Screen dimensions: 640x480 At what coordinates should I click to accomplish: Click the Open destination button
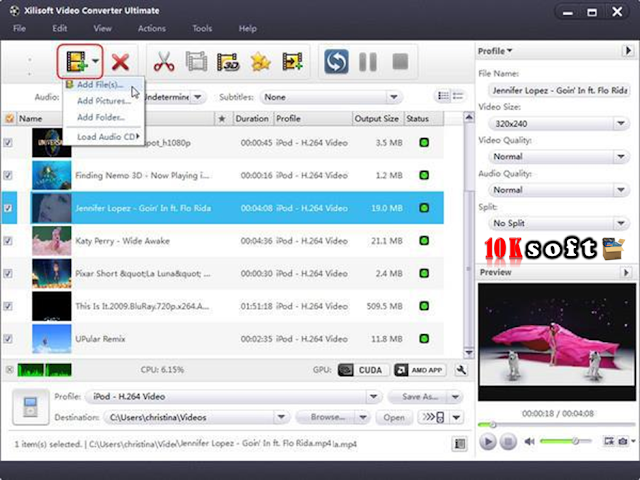(x=394, y=417)
